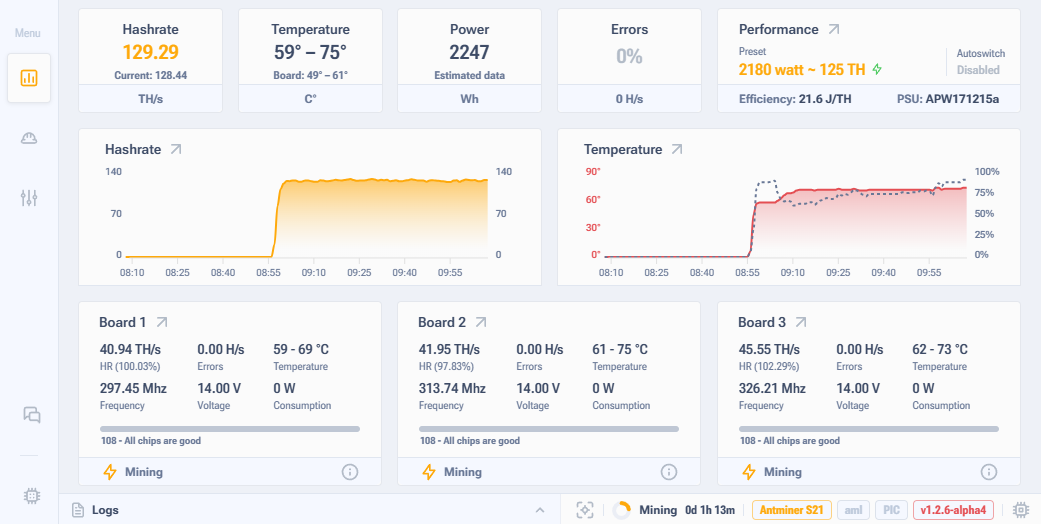Click the Board 1 info icon

(x=350, y=472)
